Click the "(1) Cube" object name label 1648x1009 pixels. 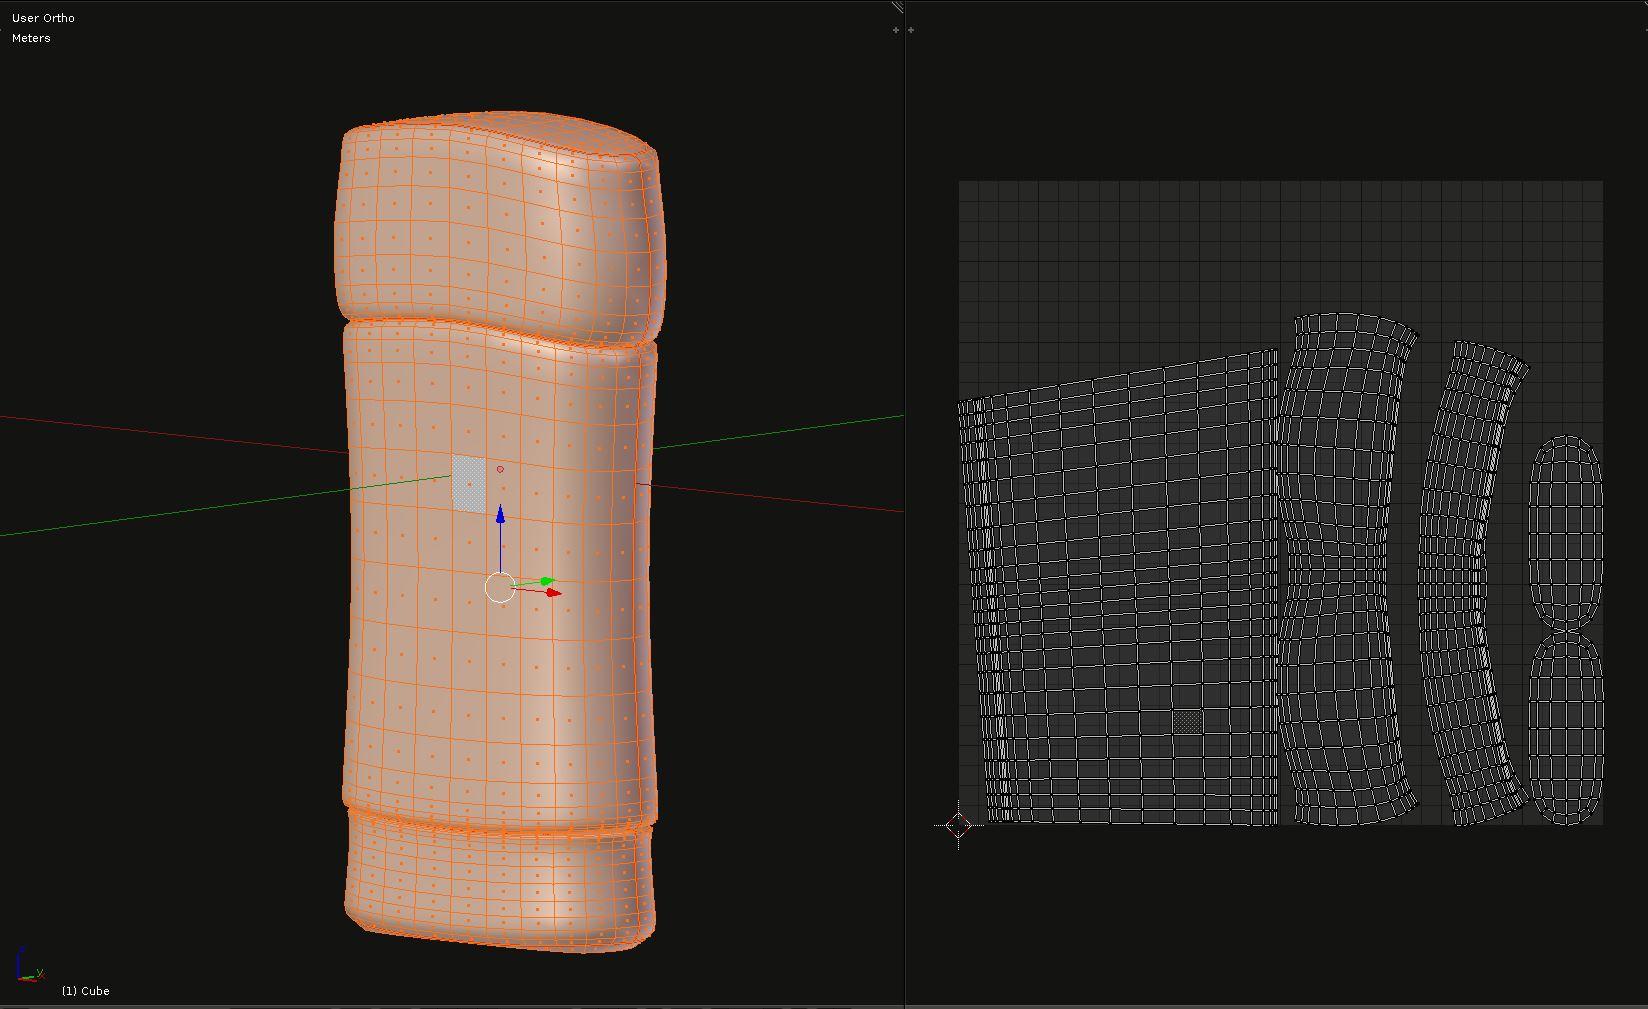[85, 991]
